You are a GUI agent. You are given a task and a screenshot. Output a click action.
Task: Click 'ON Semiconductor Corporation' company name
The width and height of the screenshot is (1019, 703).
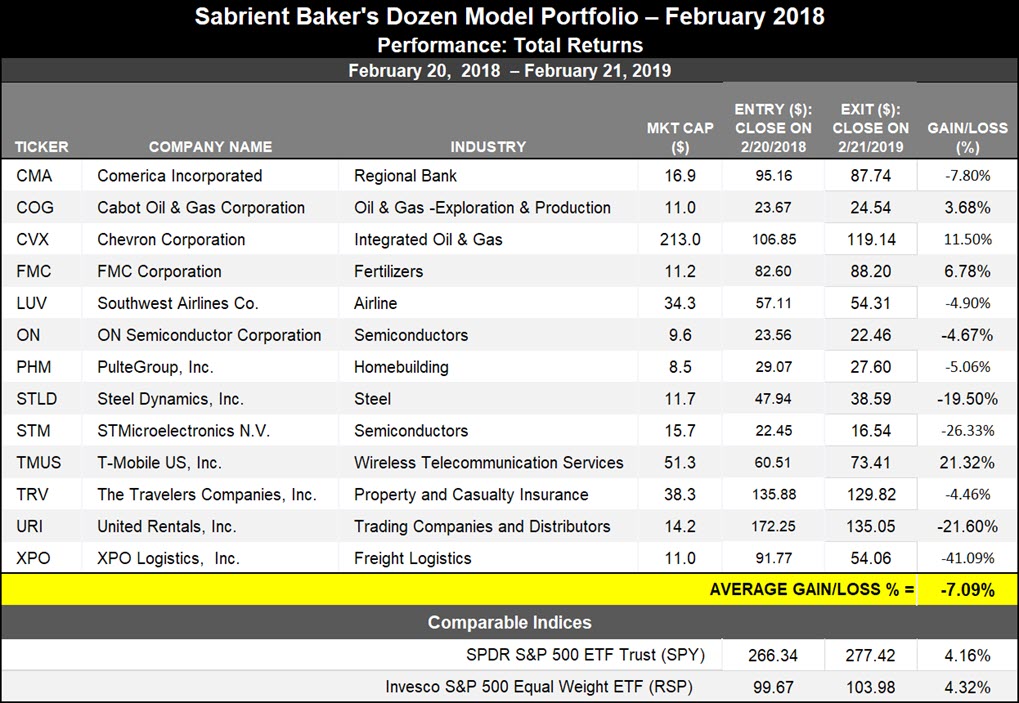[209, 335]
